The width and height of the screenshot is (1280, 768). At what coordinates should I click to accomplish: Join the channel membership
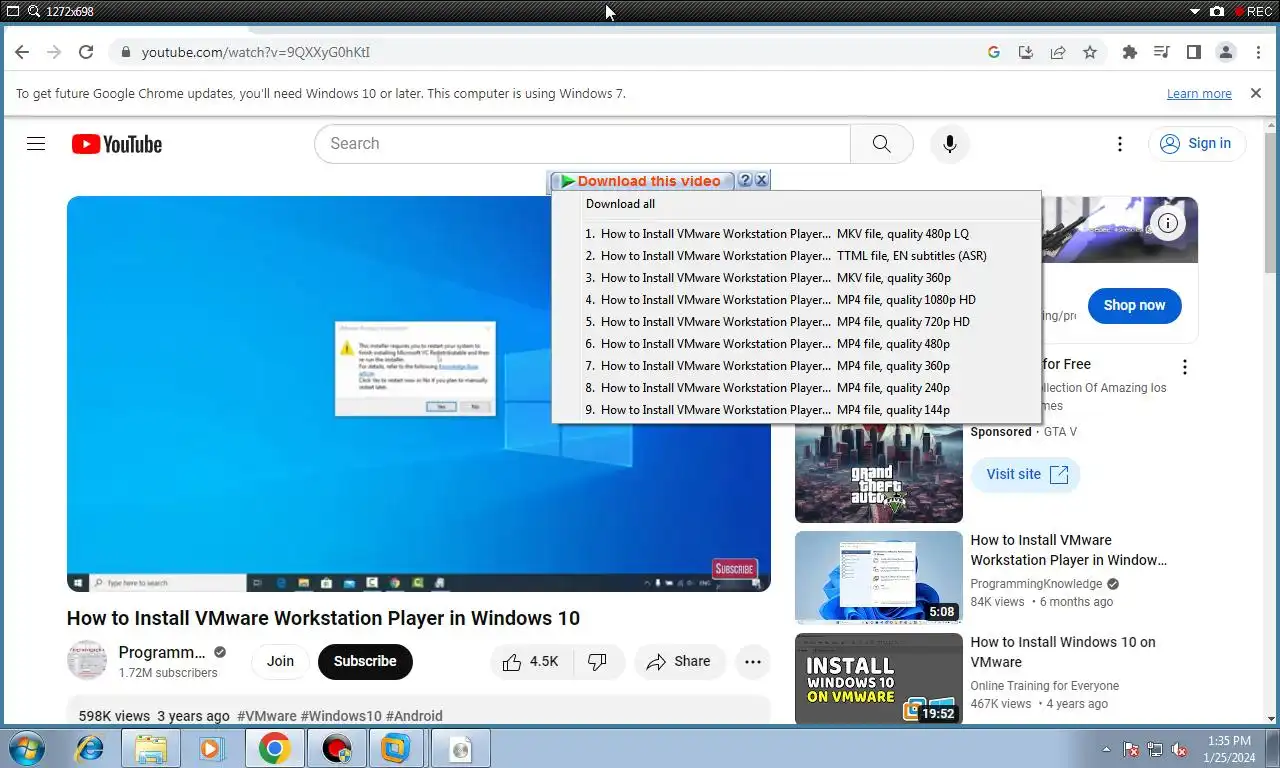(280, 661)
